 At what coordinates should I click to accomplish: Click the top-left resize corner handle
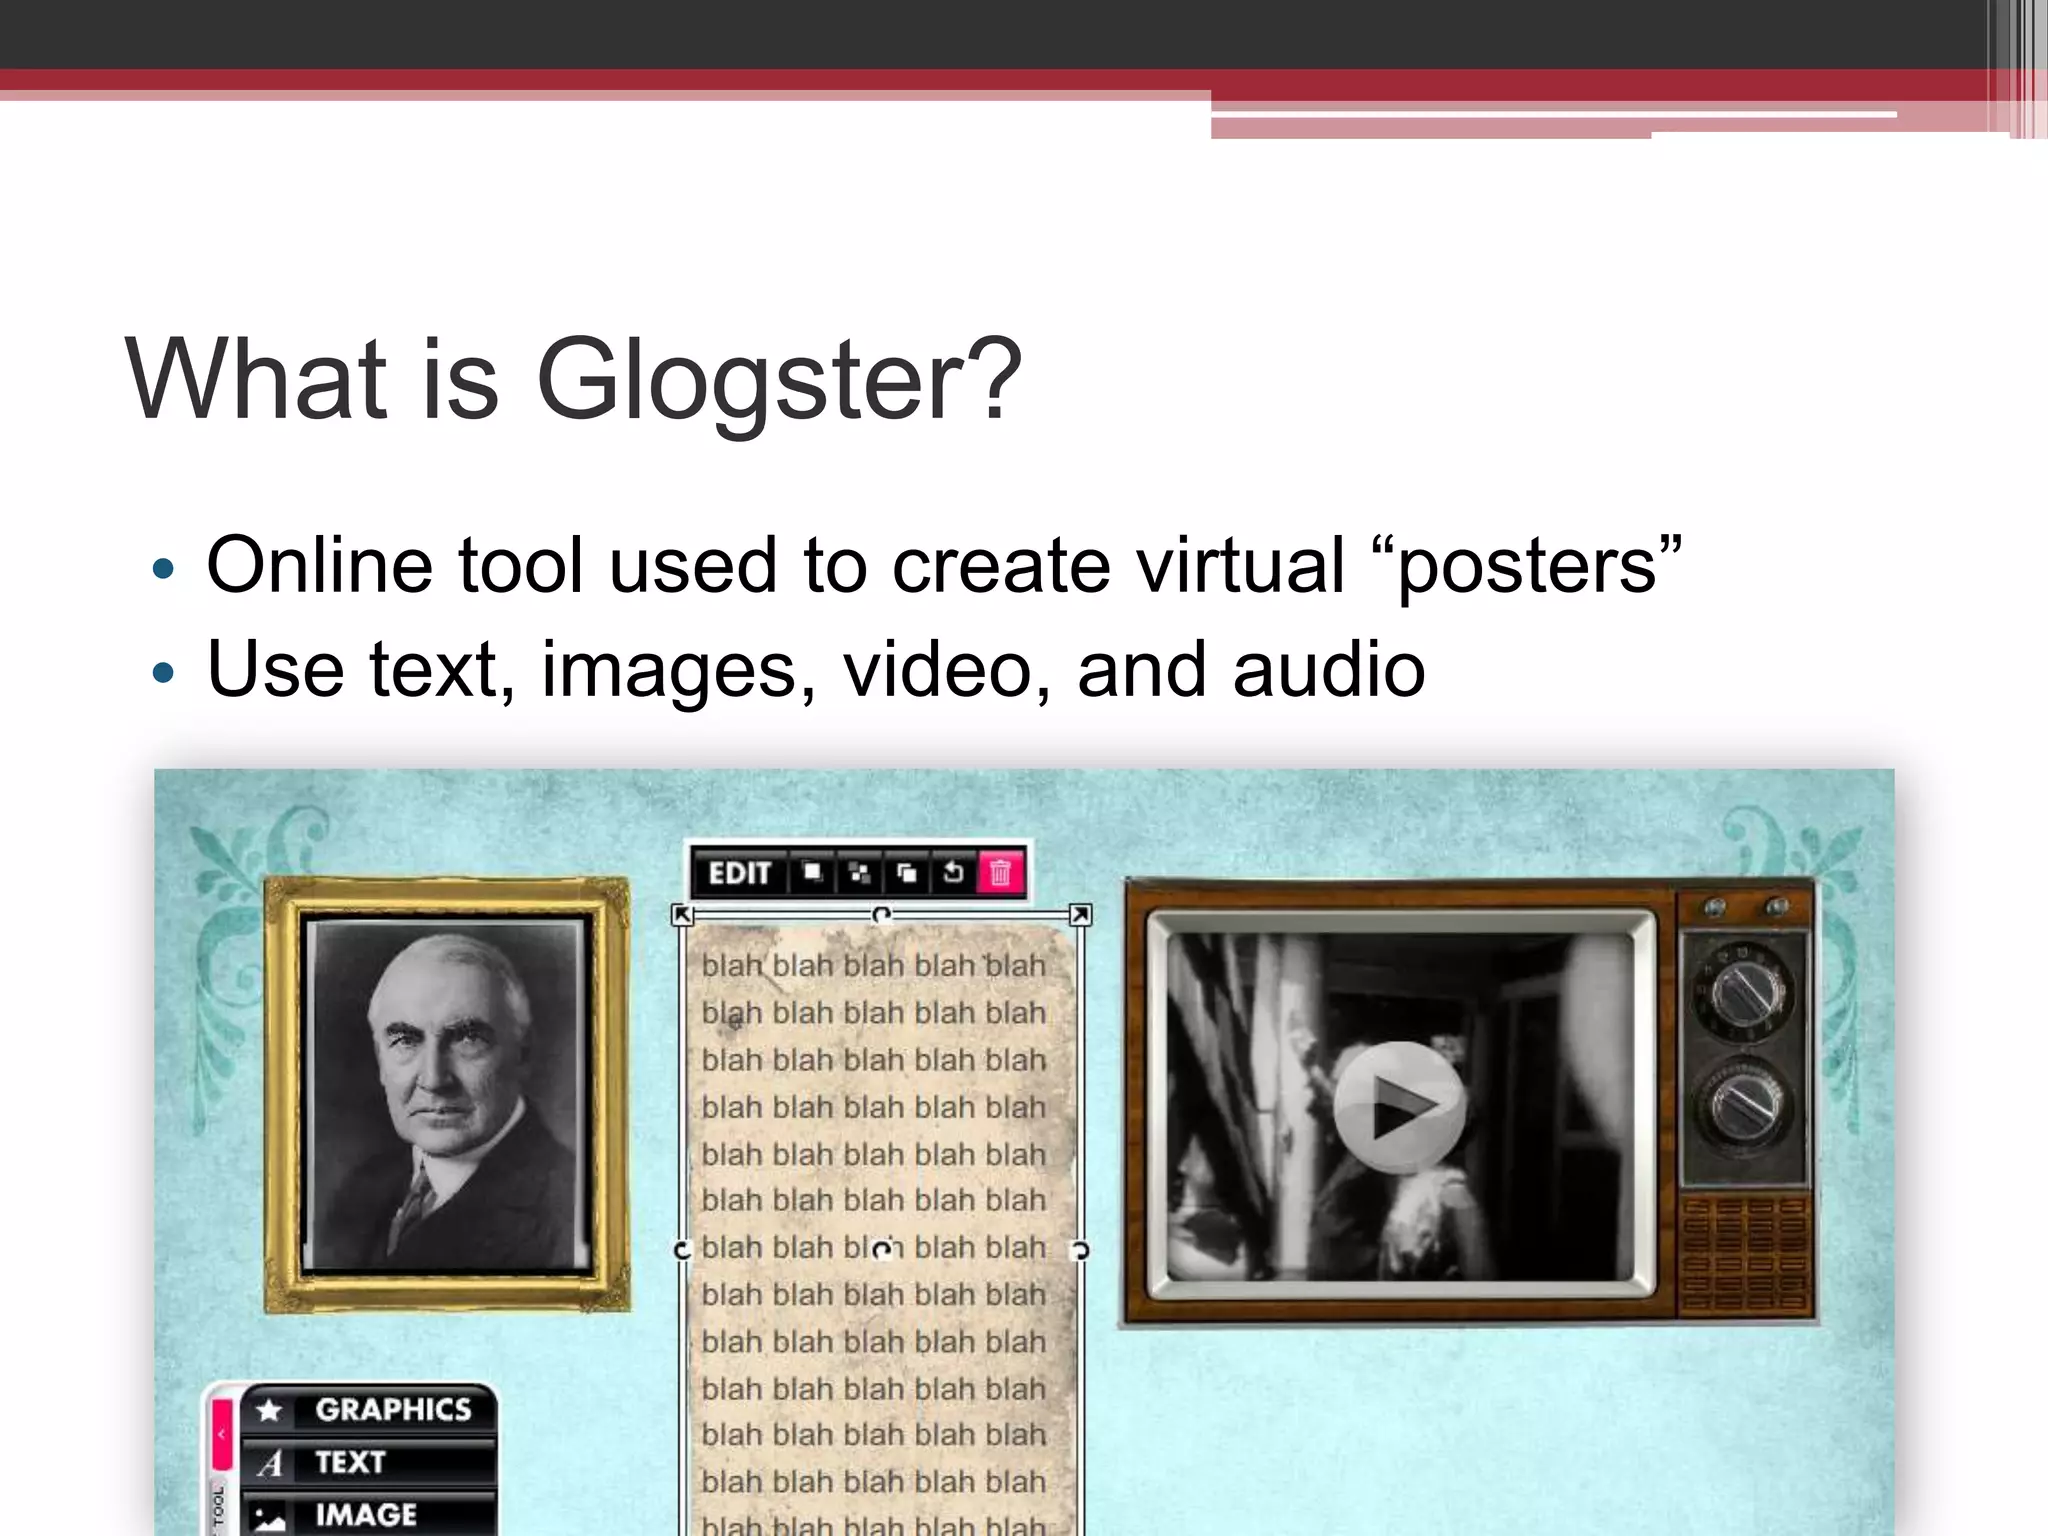682,914
